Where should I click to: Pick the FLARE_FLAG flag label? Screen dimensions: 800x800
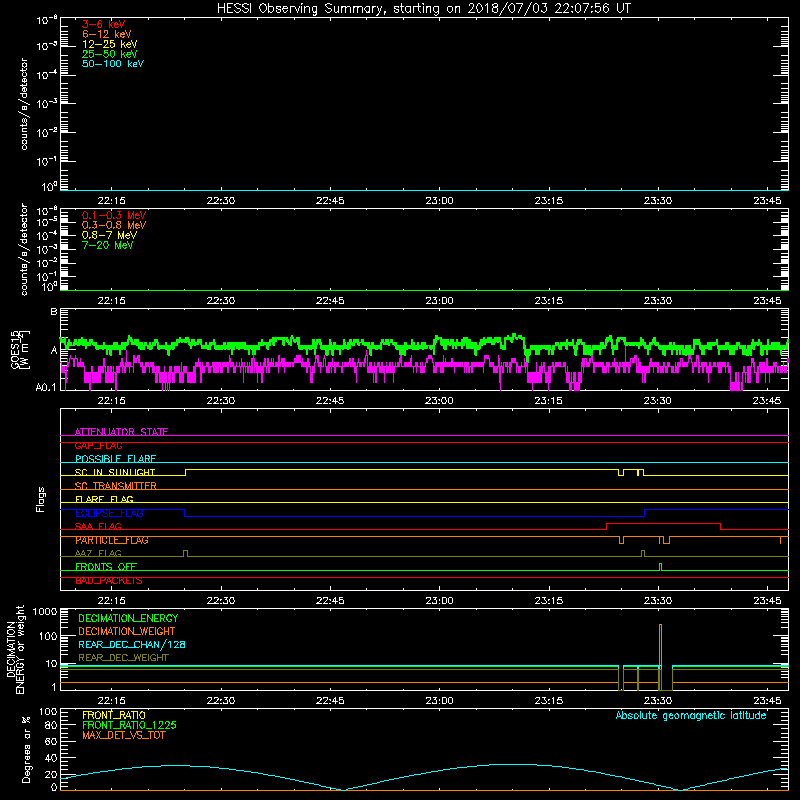click(104, 499)
